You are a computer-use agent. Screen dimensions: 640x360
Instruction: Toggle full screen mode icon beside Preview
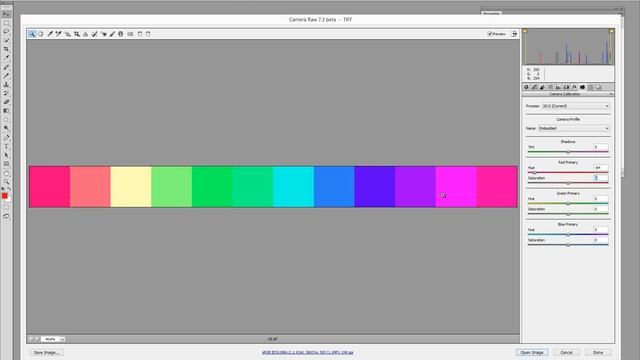[x=514, y=34]
